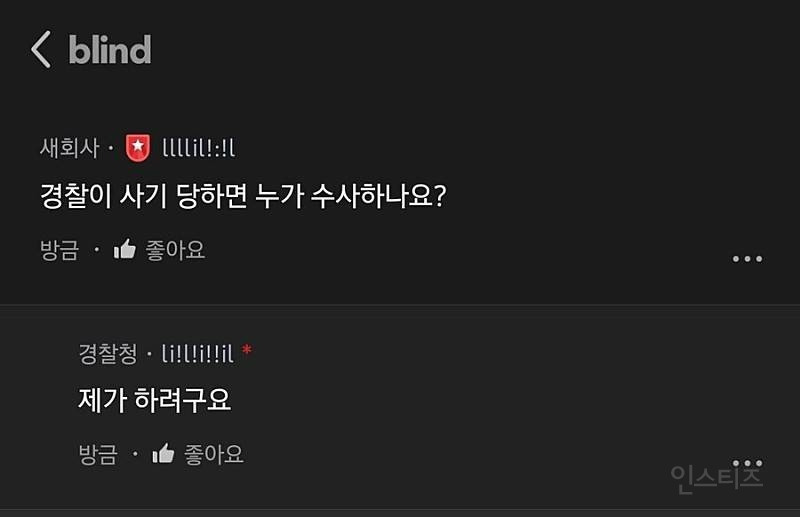View profile of replier li!l!i!!il

click(197, 353)
